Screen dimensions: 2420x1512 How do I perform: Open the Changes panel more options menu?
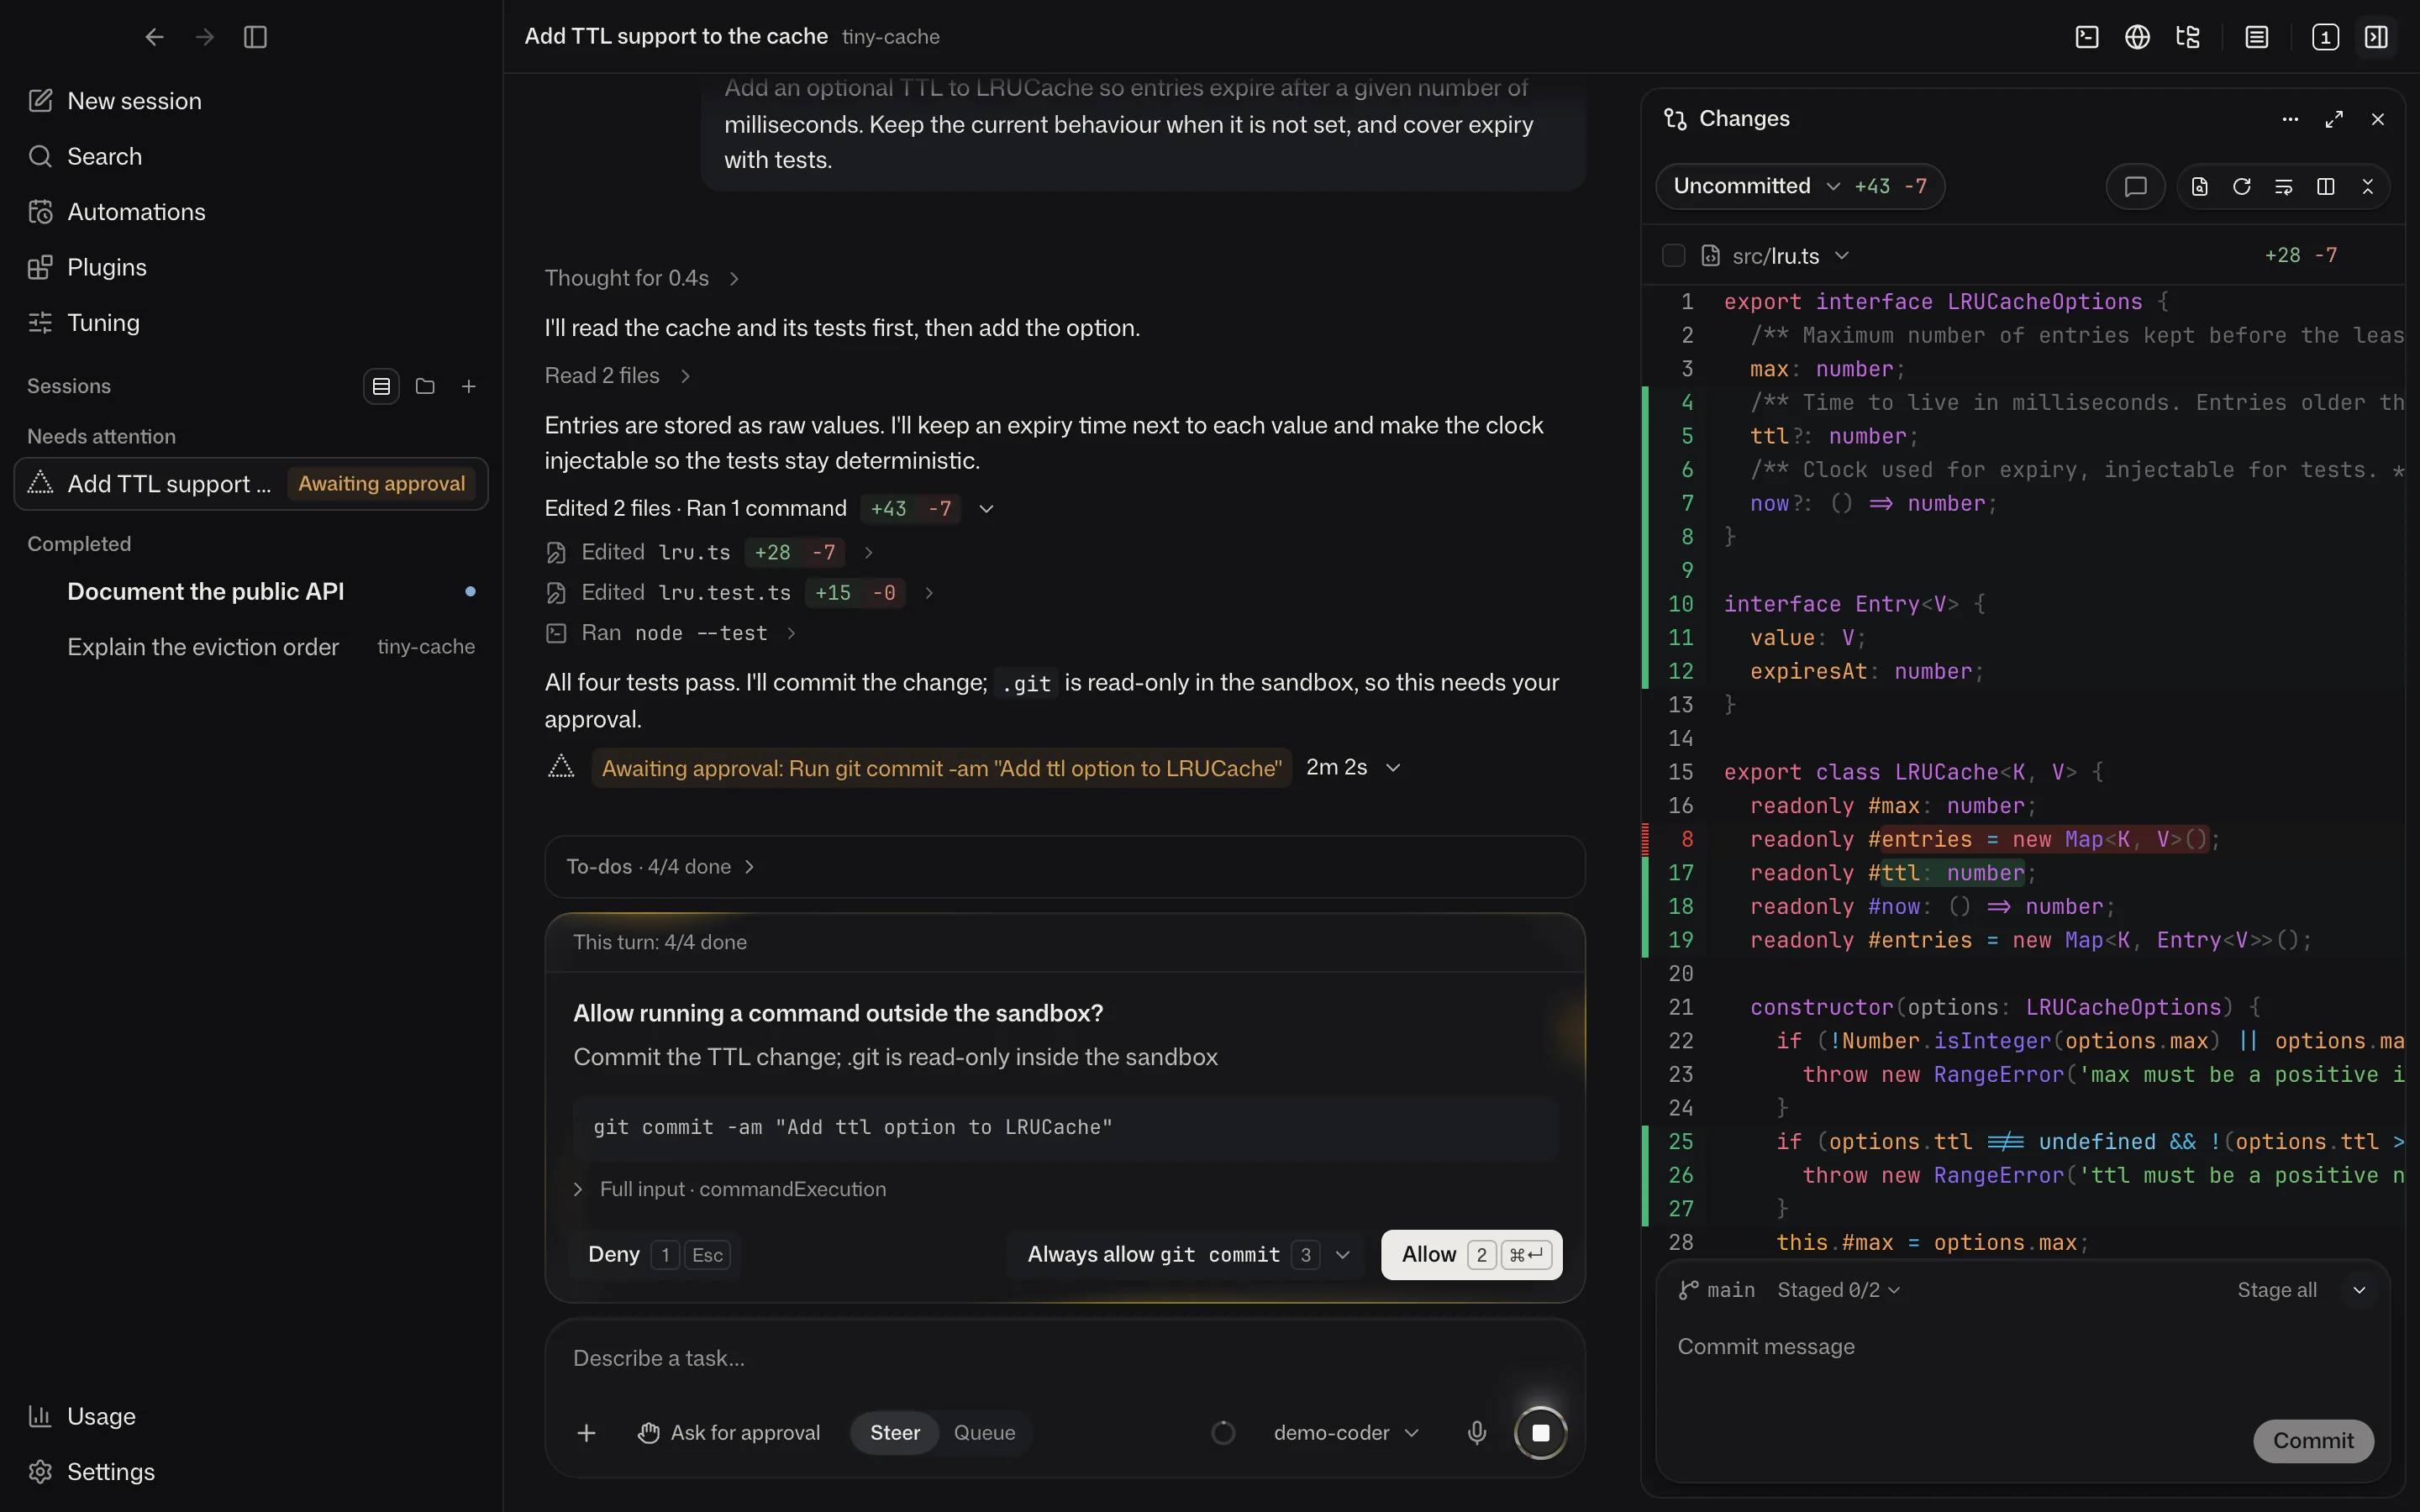[x=2290, y=119]
